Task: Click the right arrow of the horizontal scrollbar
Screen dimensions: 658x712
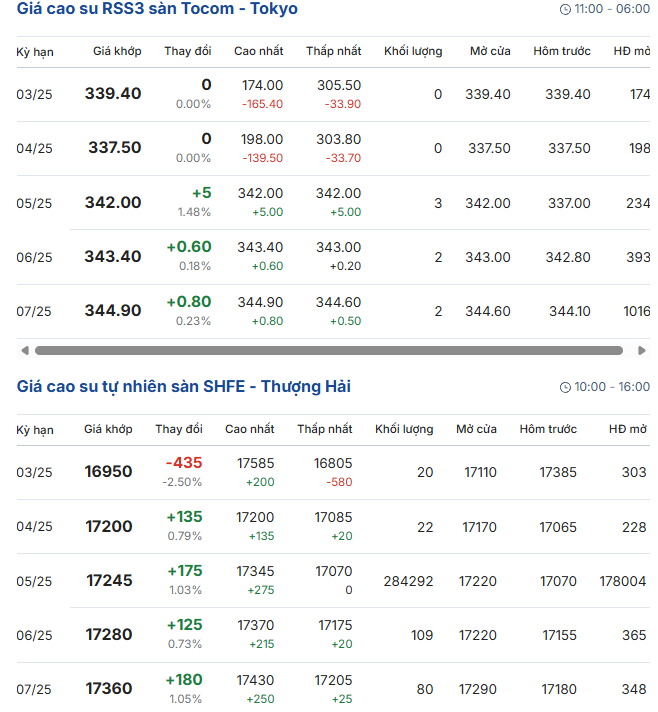Action: click(x=642, y=351)
